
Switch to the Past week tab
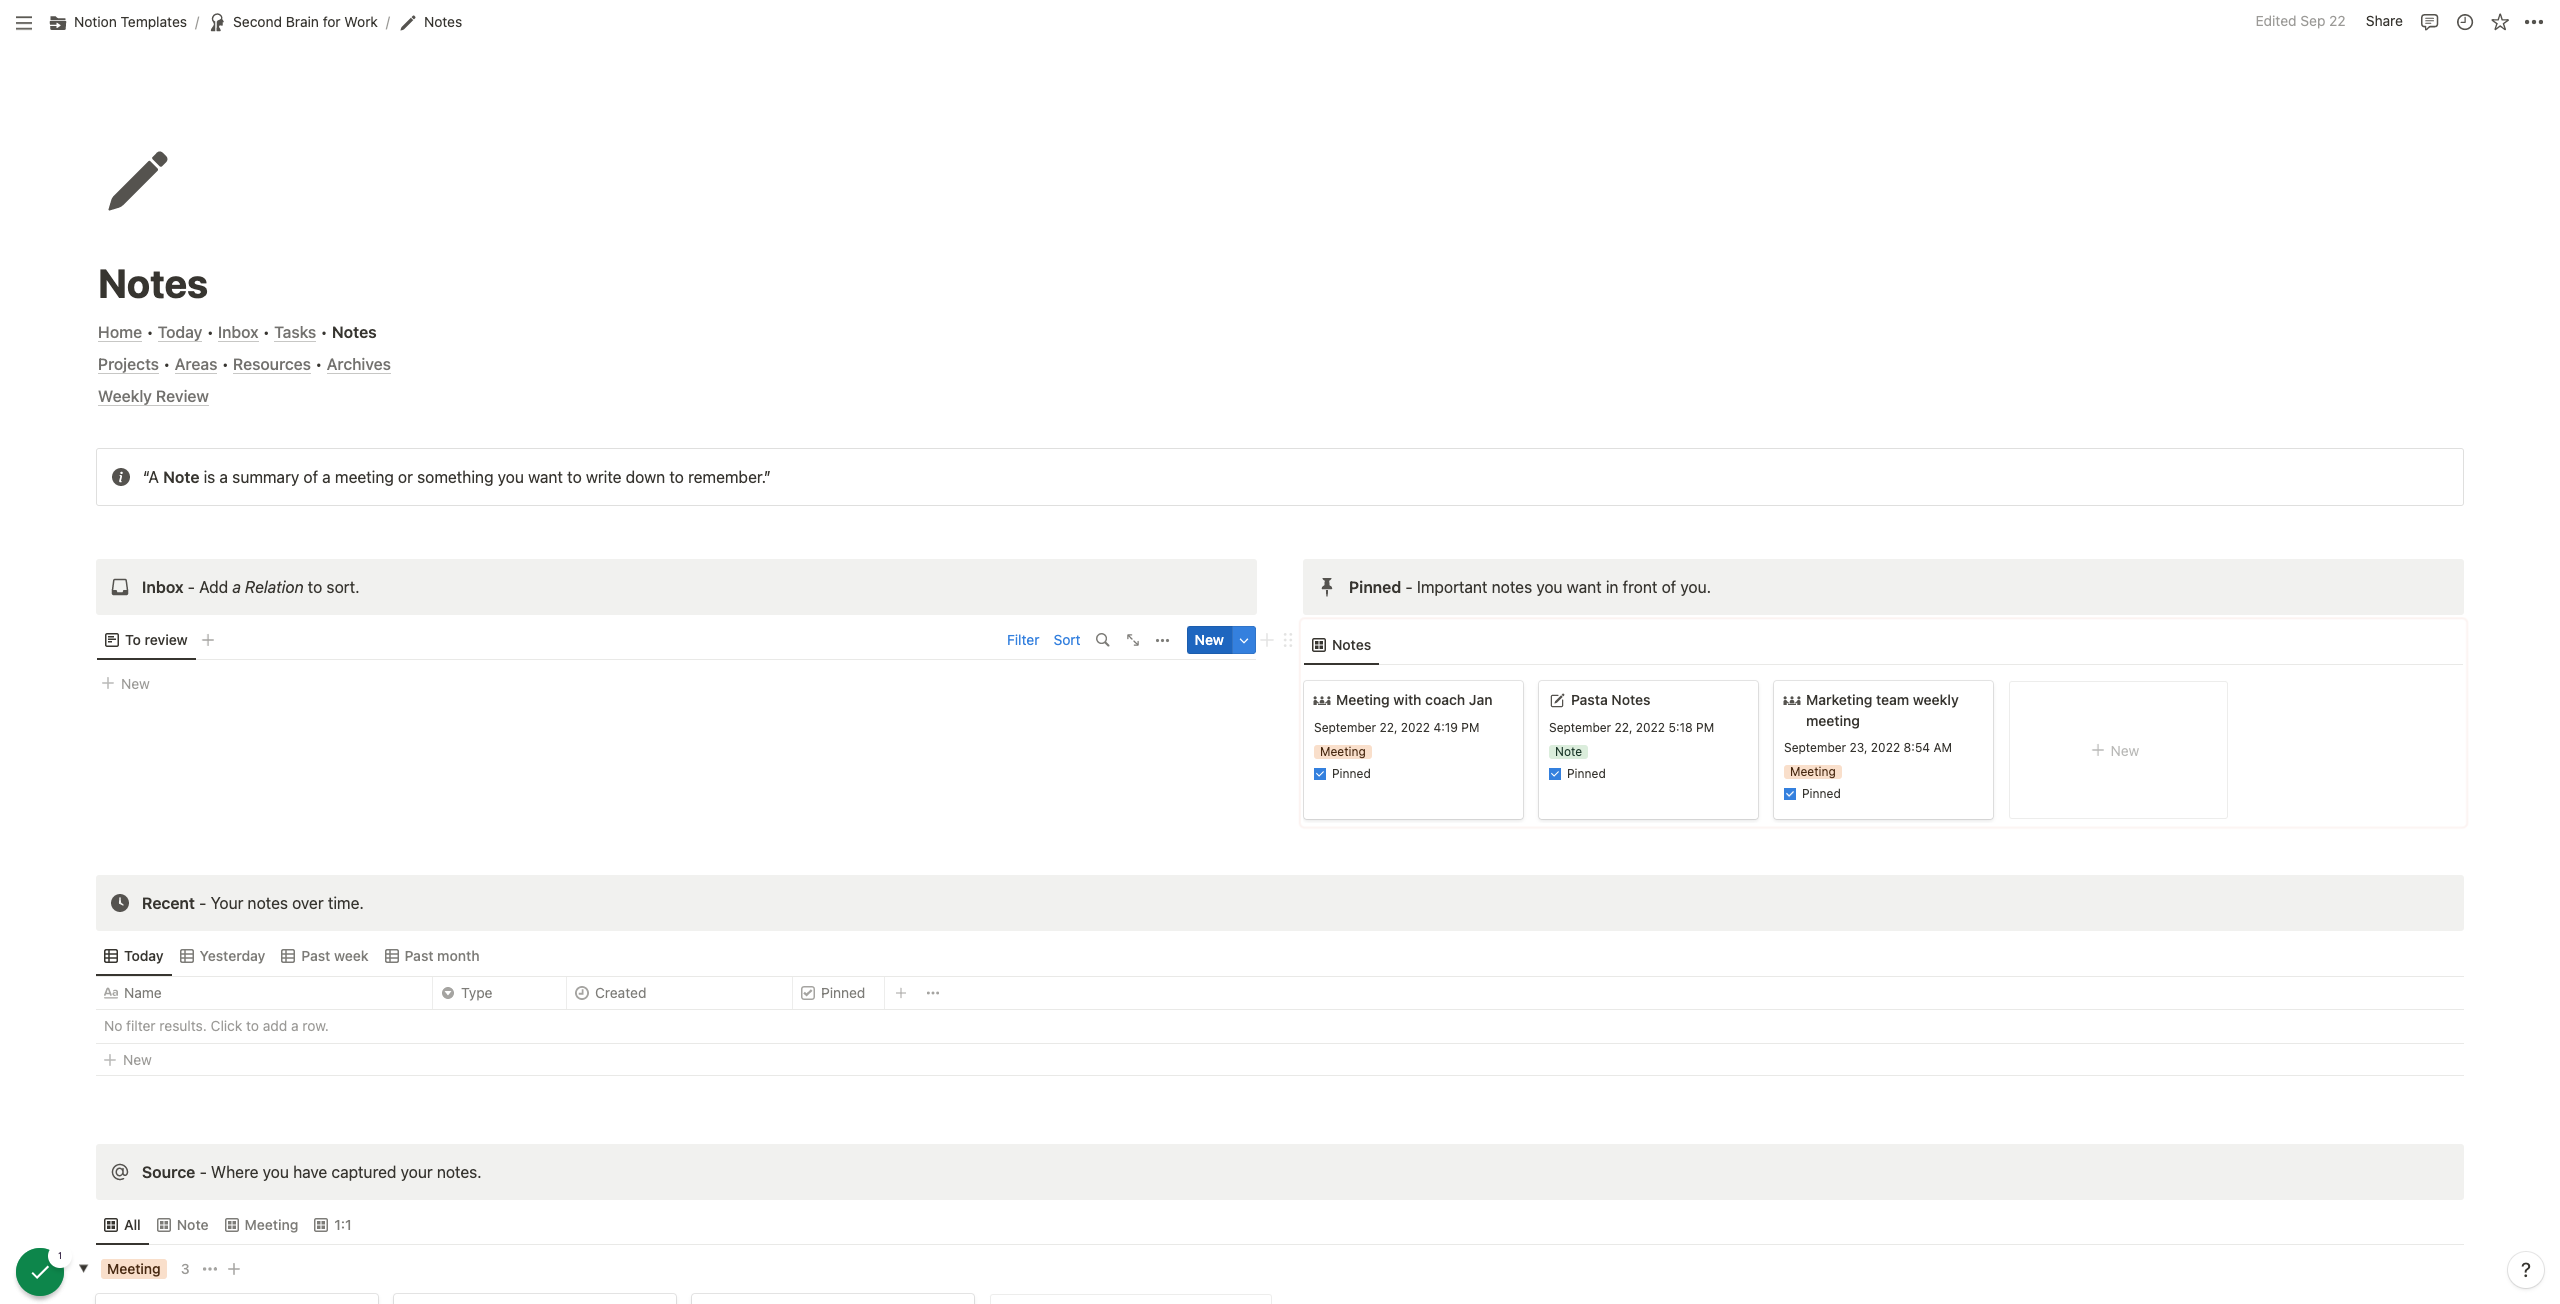(x=325, y=956)
